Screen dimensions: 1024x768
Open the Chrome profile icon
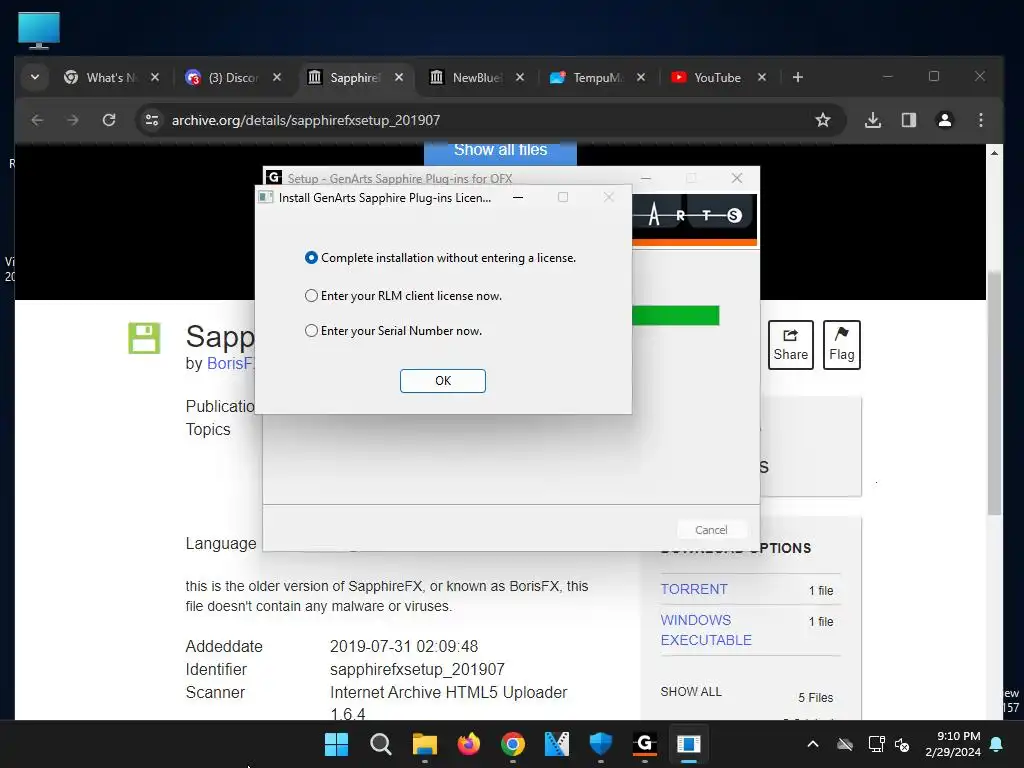click(944, 120)
